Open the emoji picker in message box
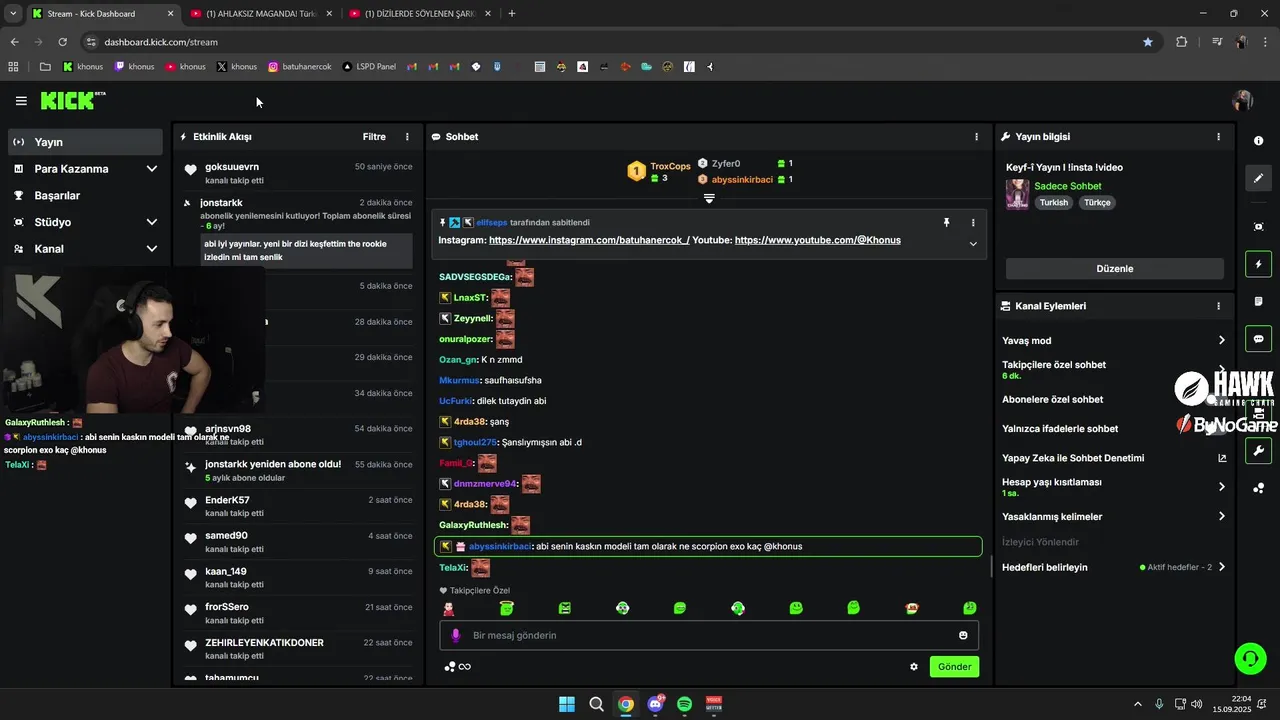Image resolution: width=1280 pixels, height=720 pixels. pyautogui.click(x=963, y=635)
